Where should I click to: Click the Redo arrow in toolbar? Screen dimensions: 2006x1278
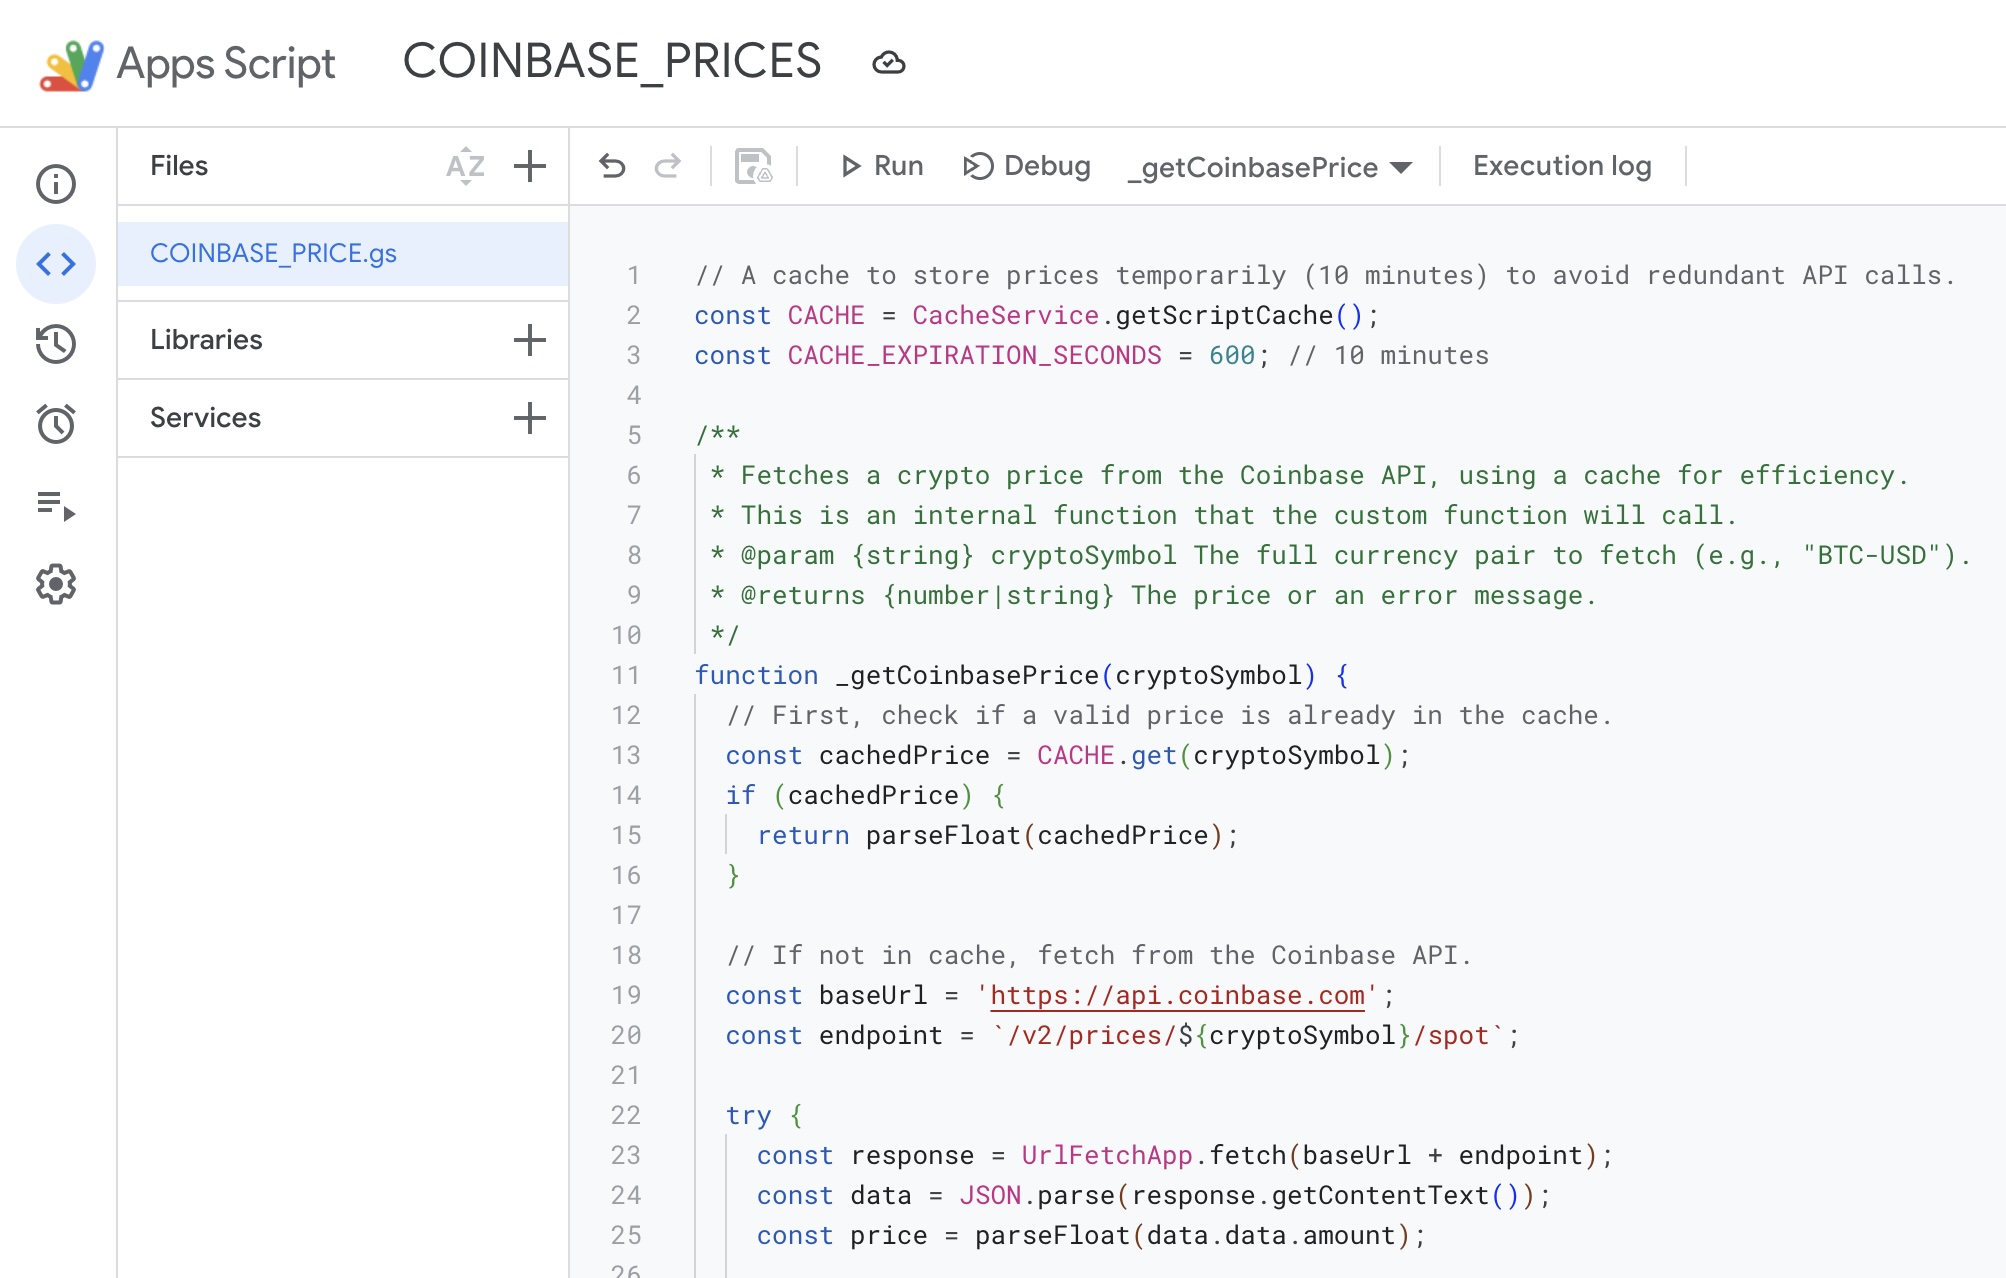(x=668, y=166)
